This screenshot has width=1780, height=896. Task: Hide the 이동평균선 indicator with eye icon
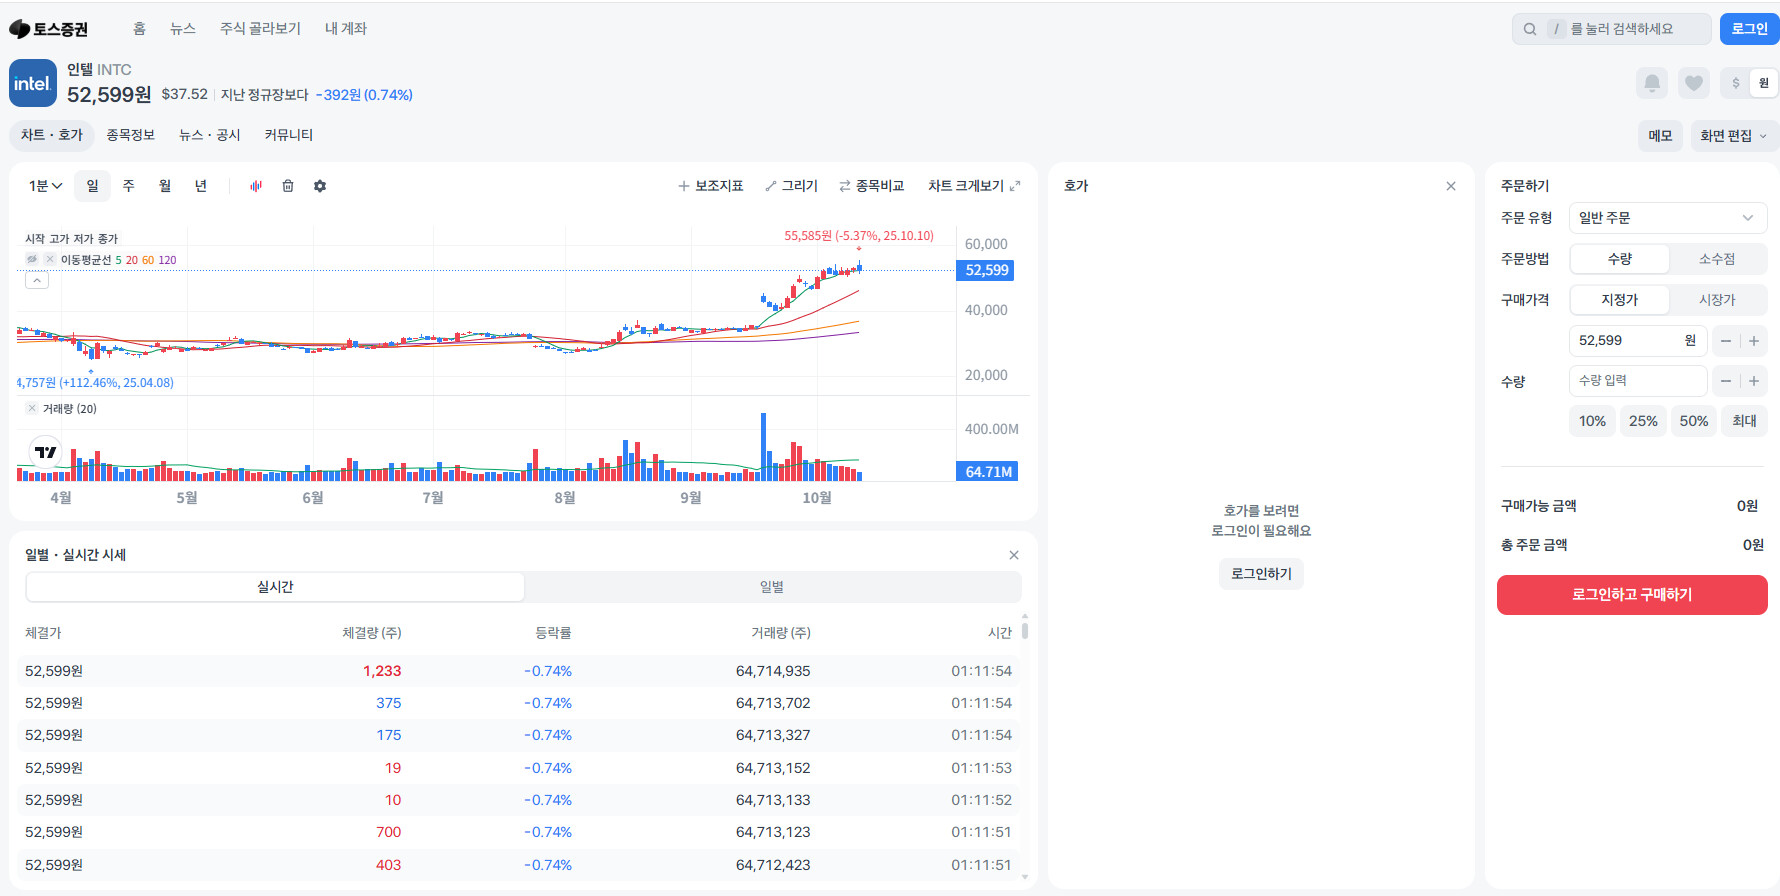32,259
